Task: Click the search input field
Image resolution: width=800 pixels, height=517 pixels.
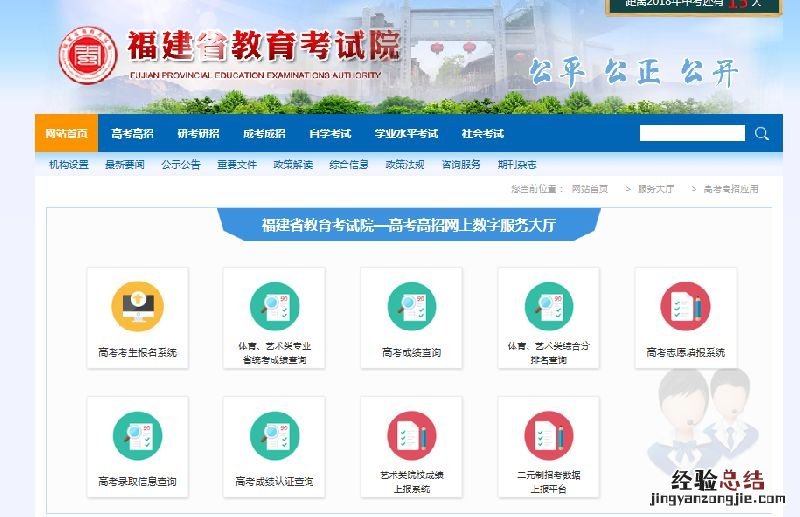Action: (x=692, y=134)
